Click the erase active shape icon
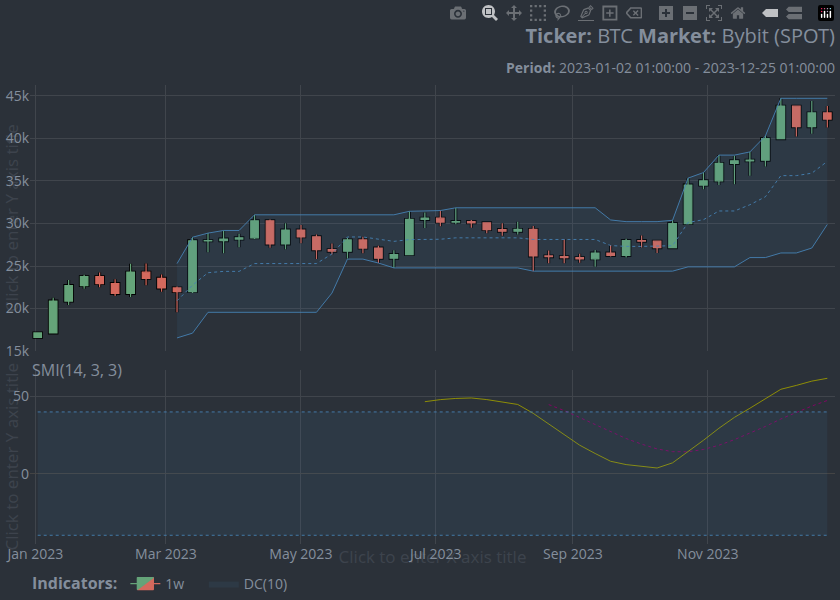840x600 pixels. click(634, 13)
